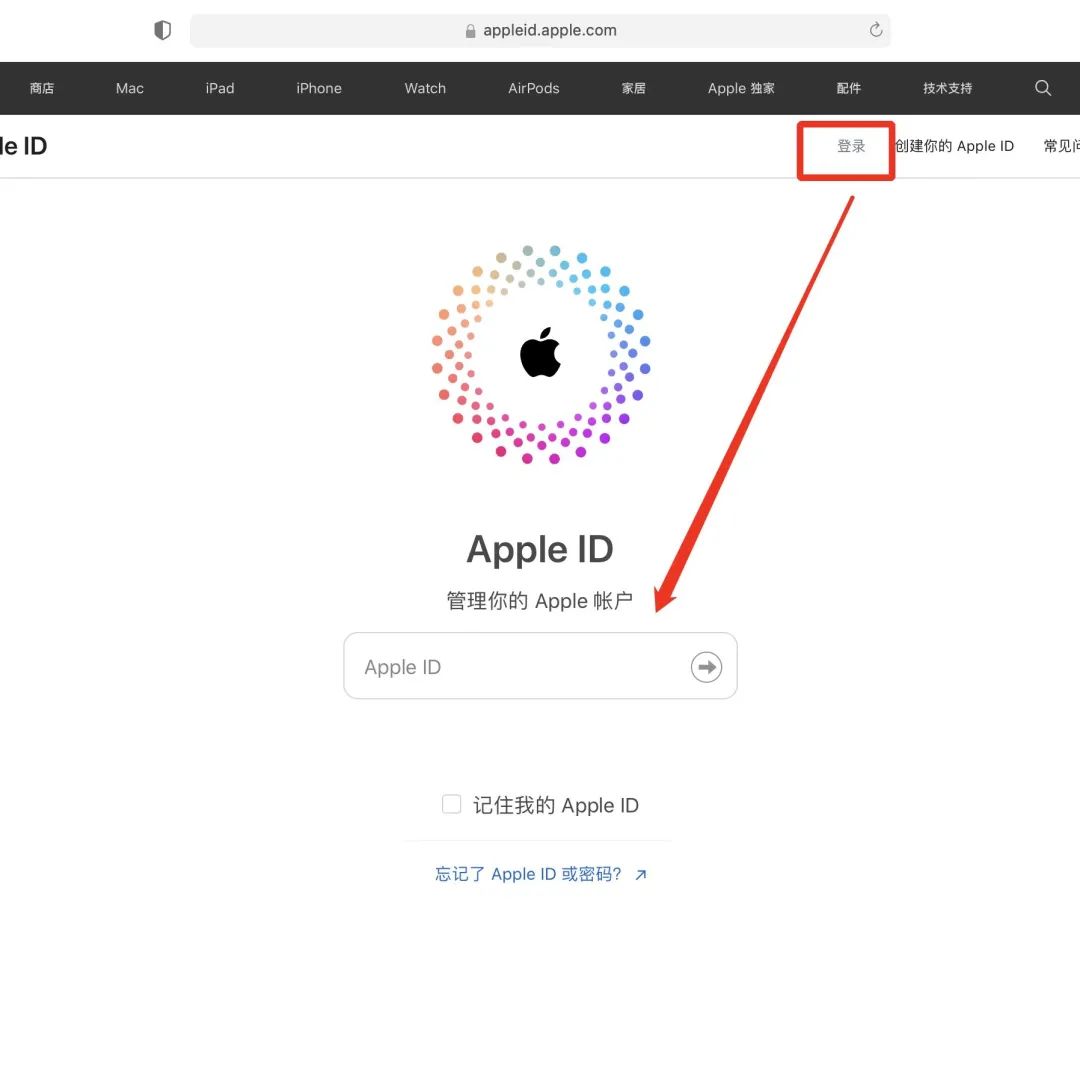This screenshot has width=1080, height=1080.
Task: Click the 登录 link
Action: (x=851, y=146)
